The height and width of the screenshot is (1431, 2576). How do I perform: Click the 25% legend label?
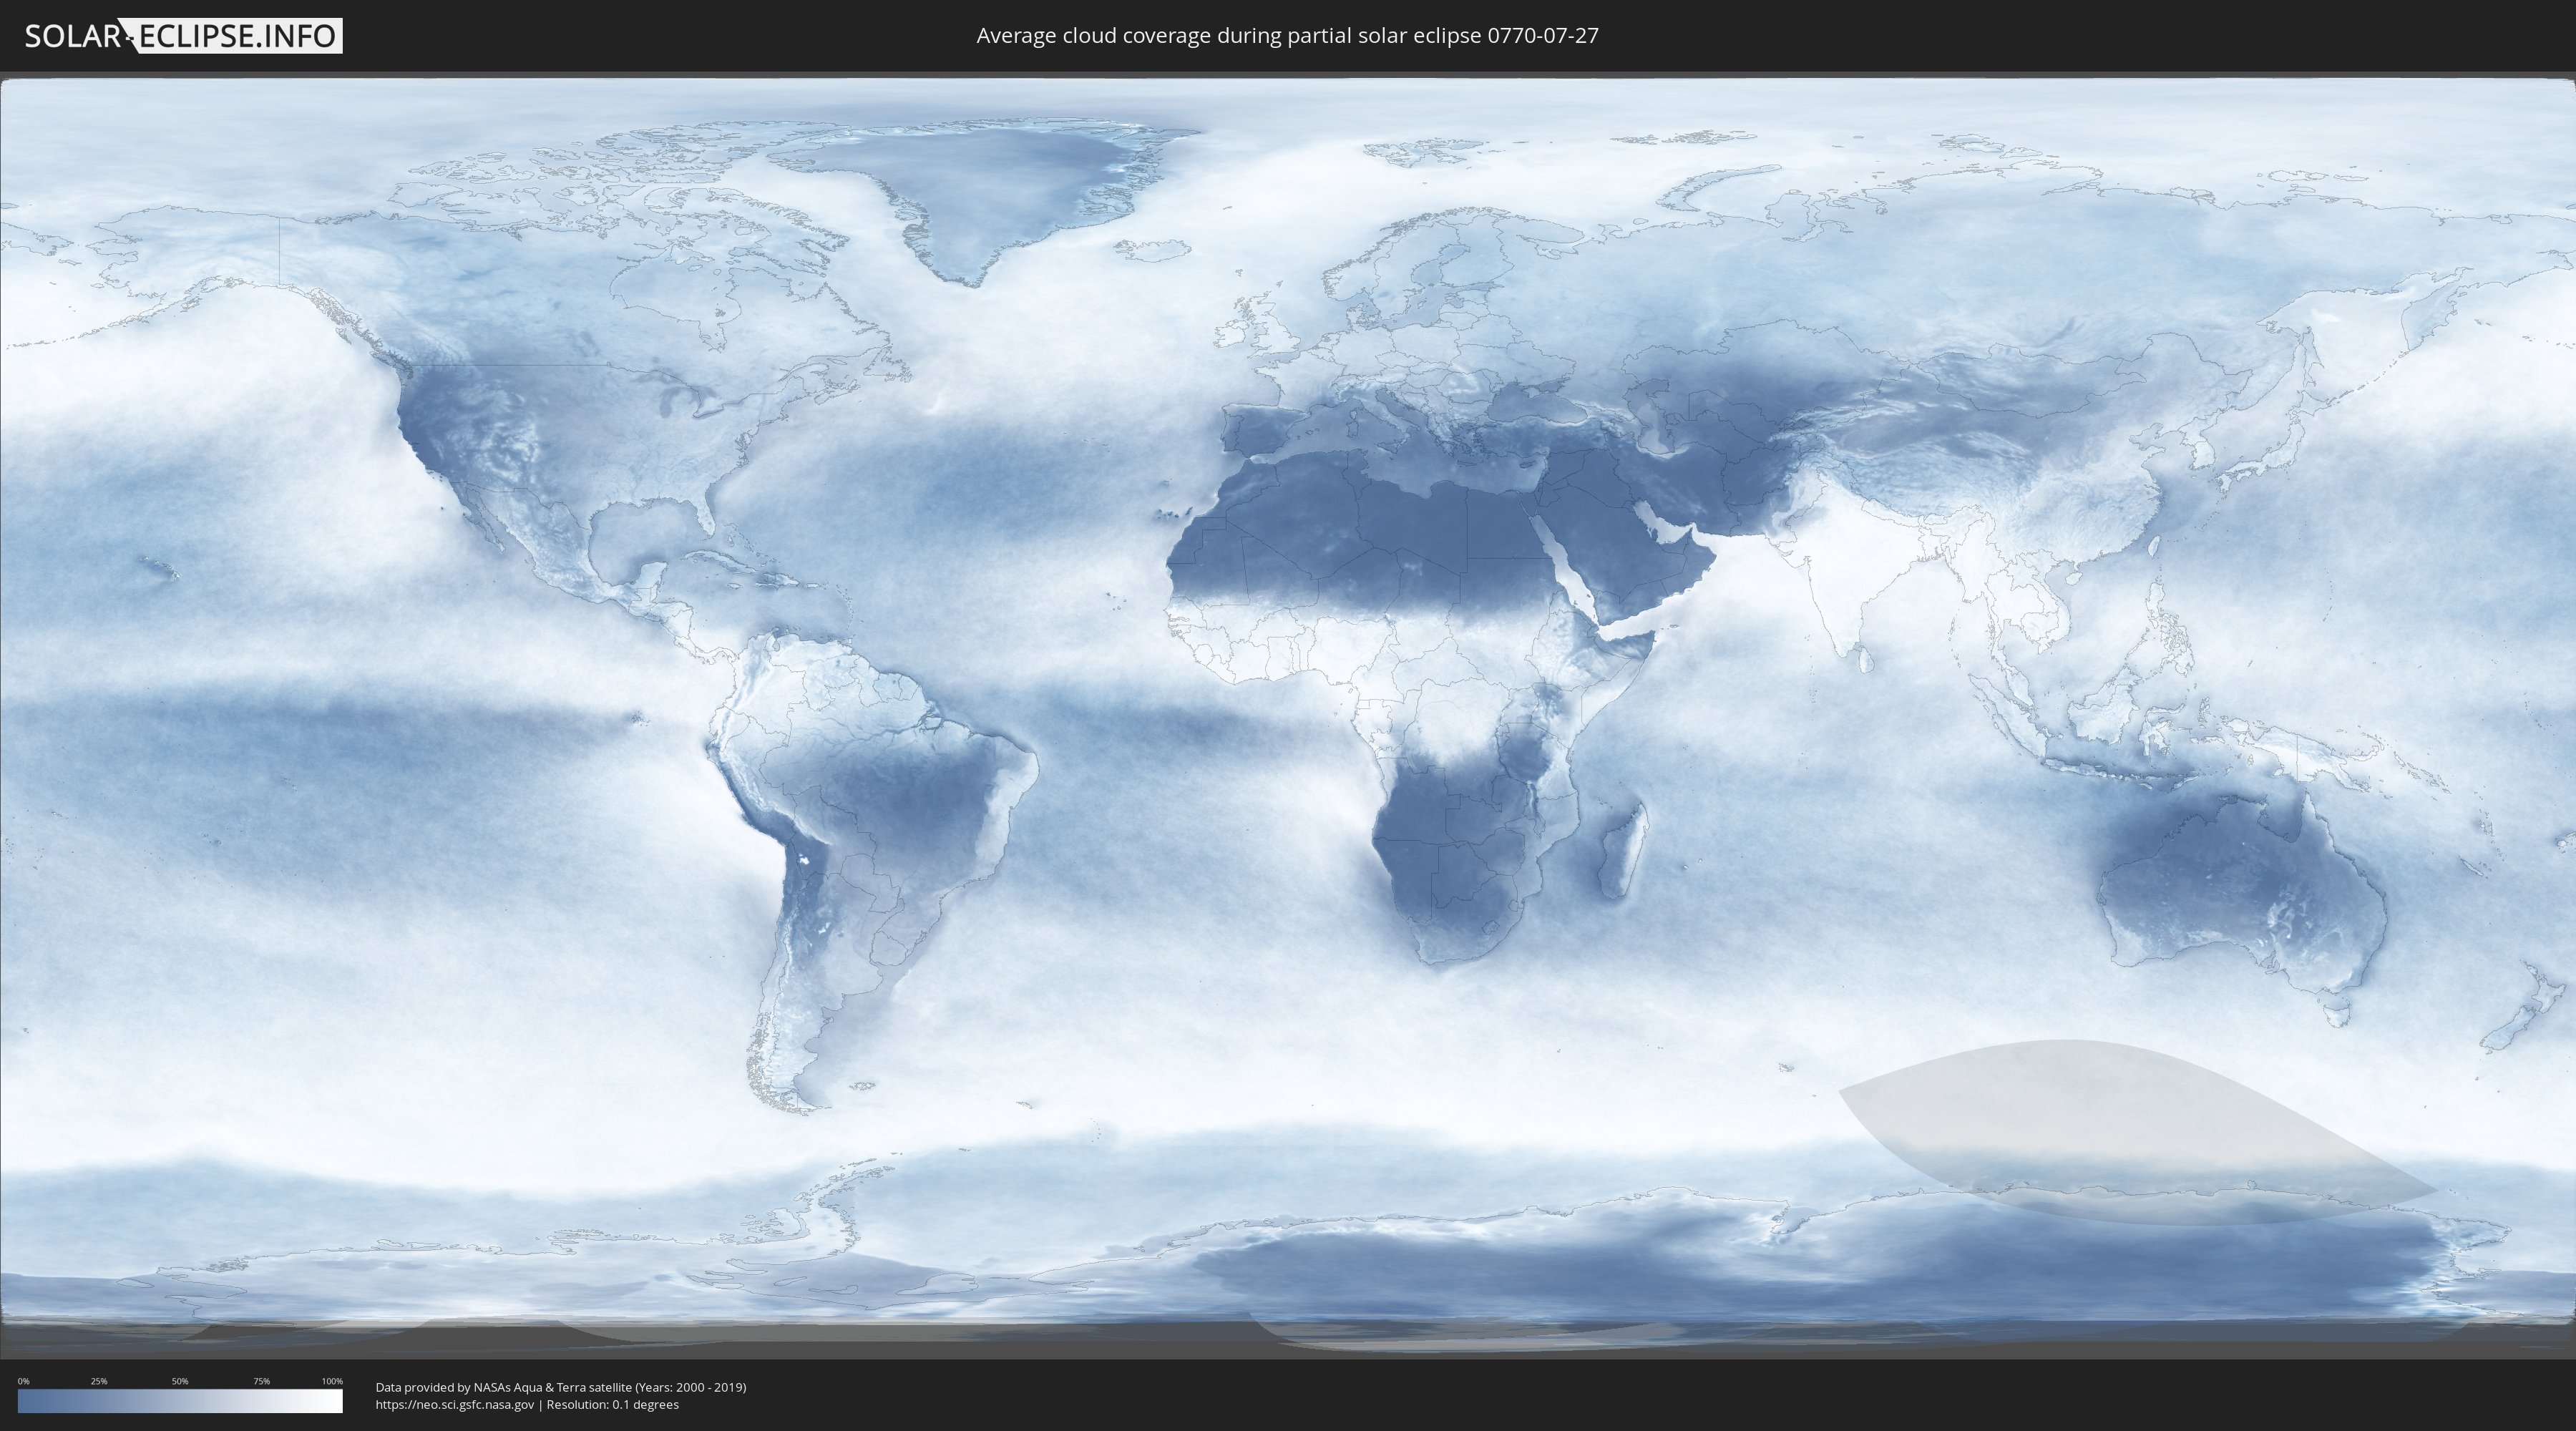pyautogui.click(x=99, y=1381)
